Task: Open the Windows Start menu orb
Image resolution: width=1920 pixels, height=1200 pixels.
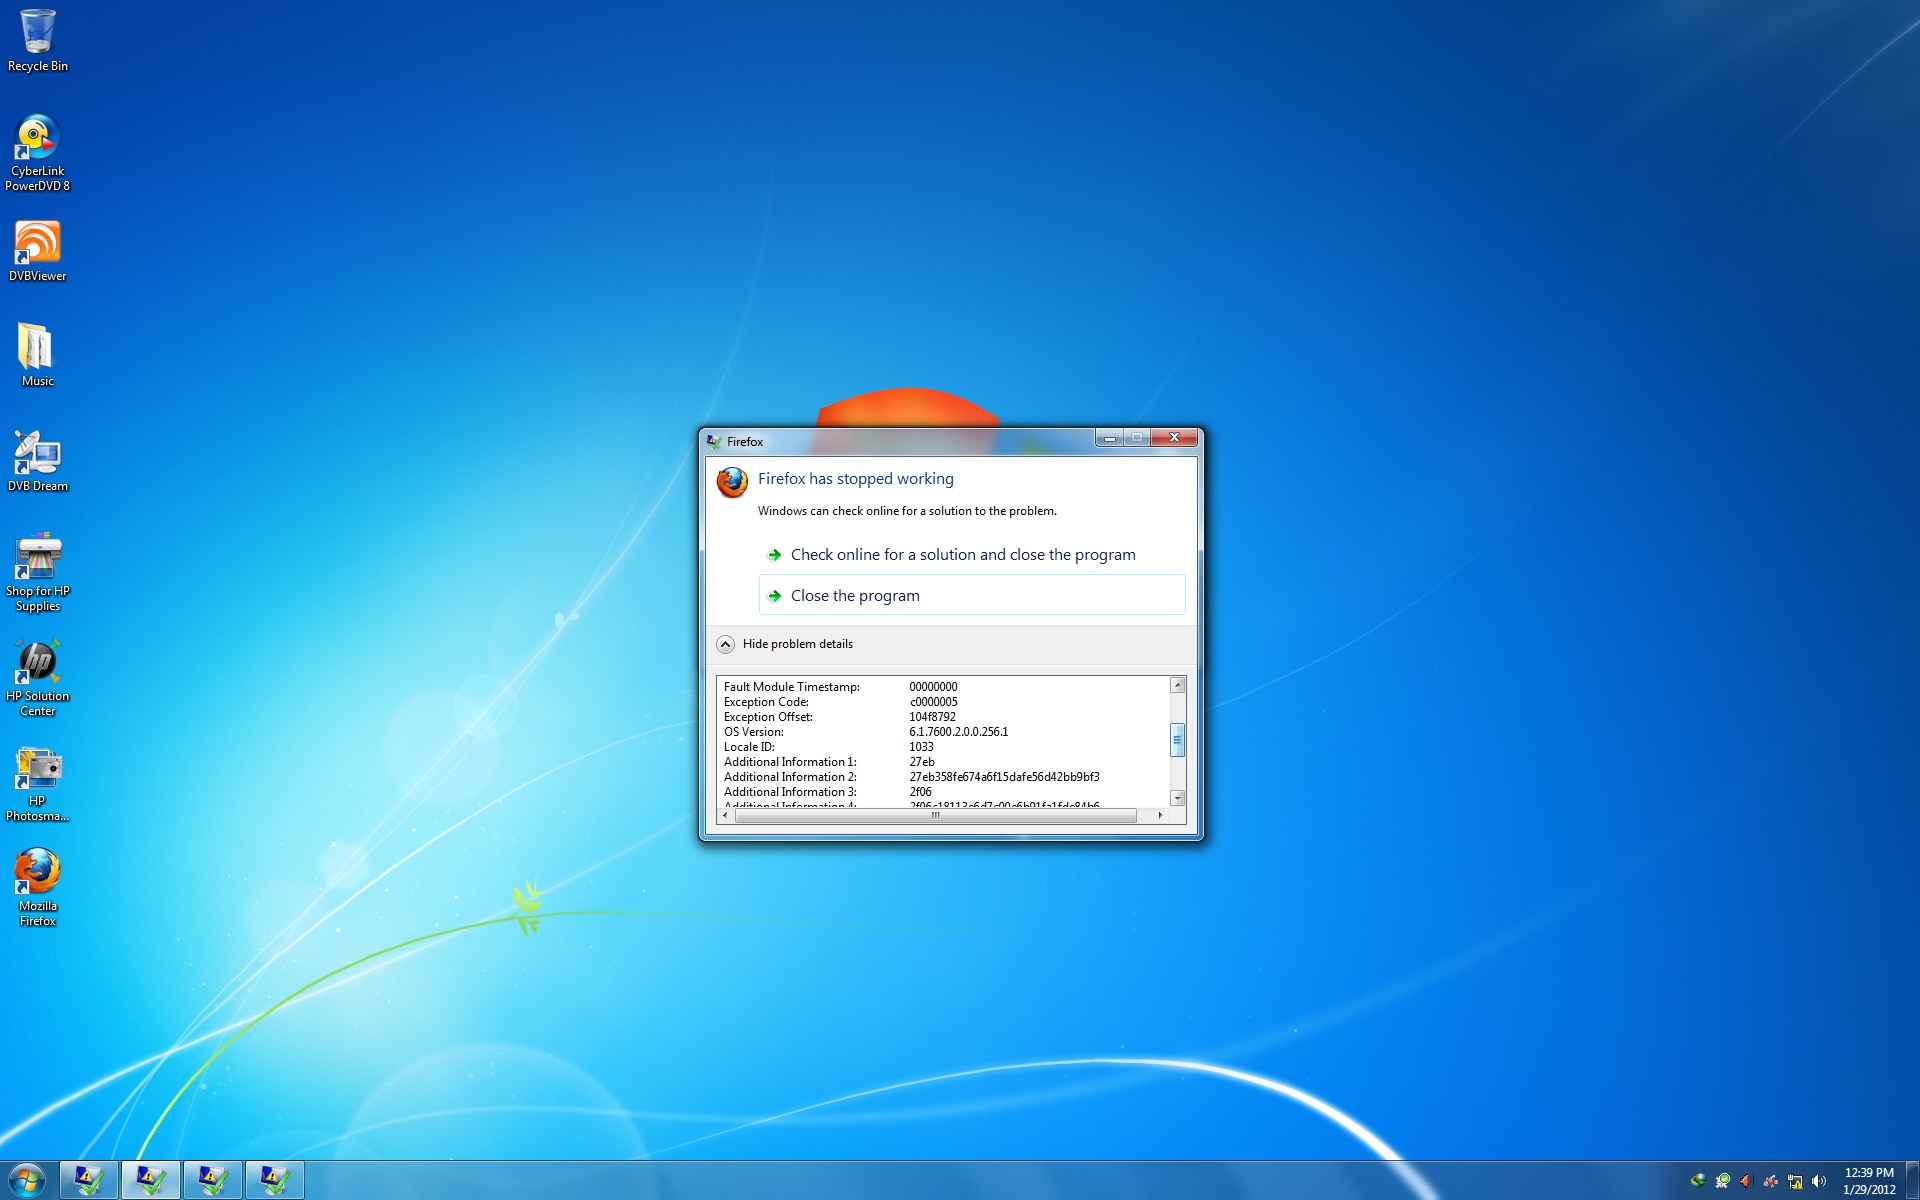Action: 26,1180
